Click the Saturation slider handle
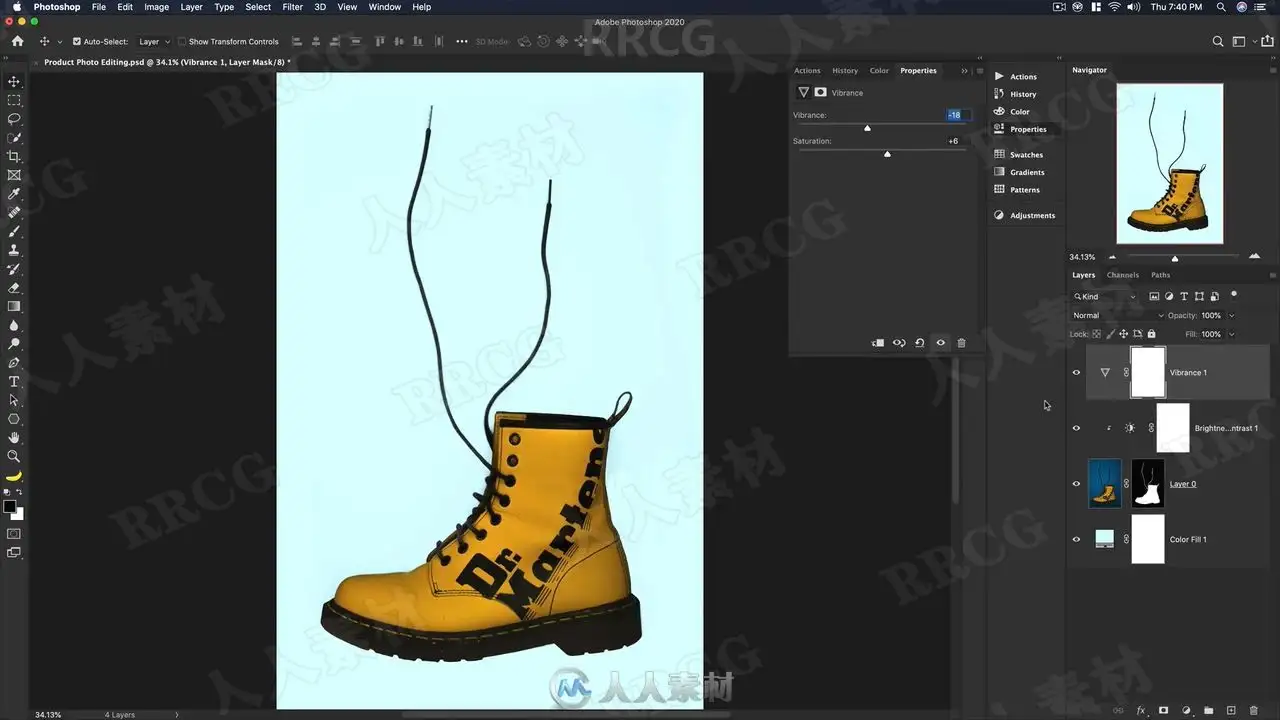The height and width of the screenshot is (720, 1280). point(887,154)
